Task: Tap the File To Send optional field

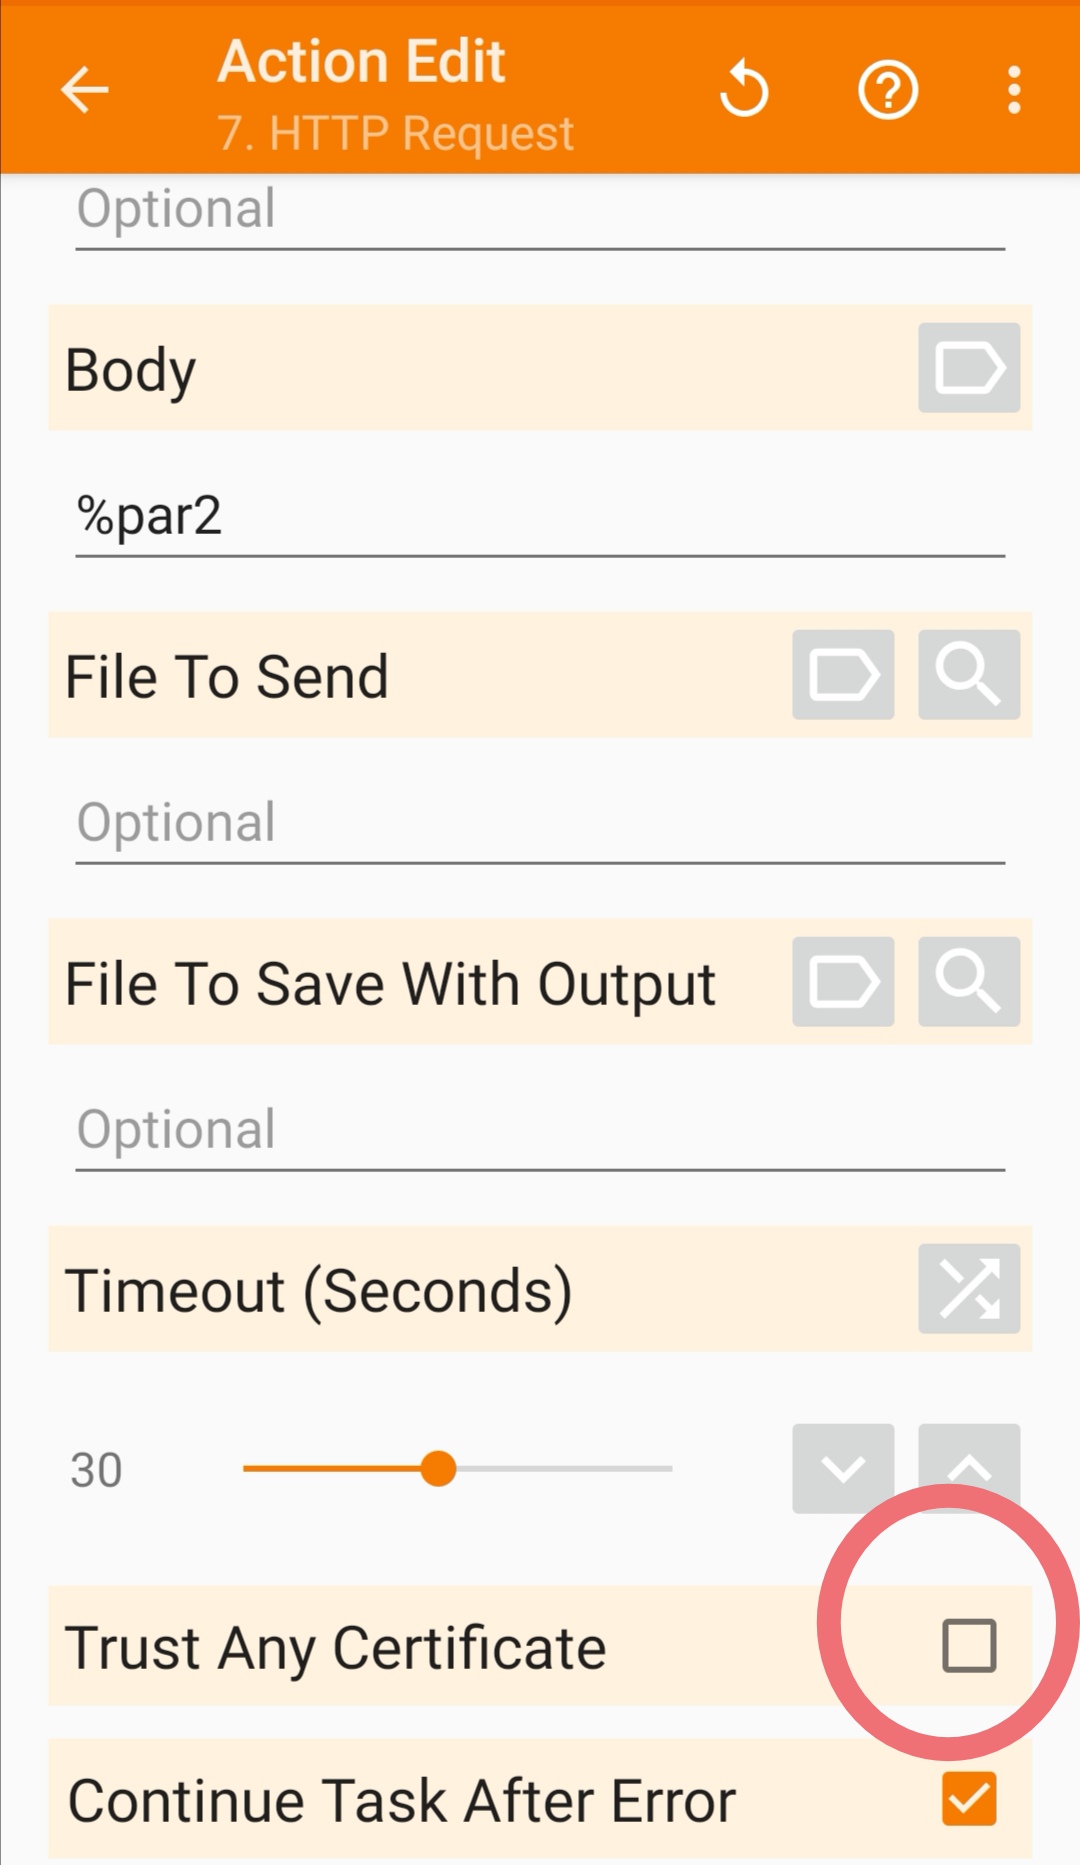Action: click(x=540, y=823)
